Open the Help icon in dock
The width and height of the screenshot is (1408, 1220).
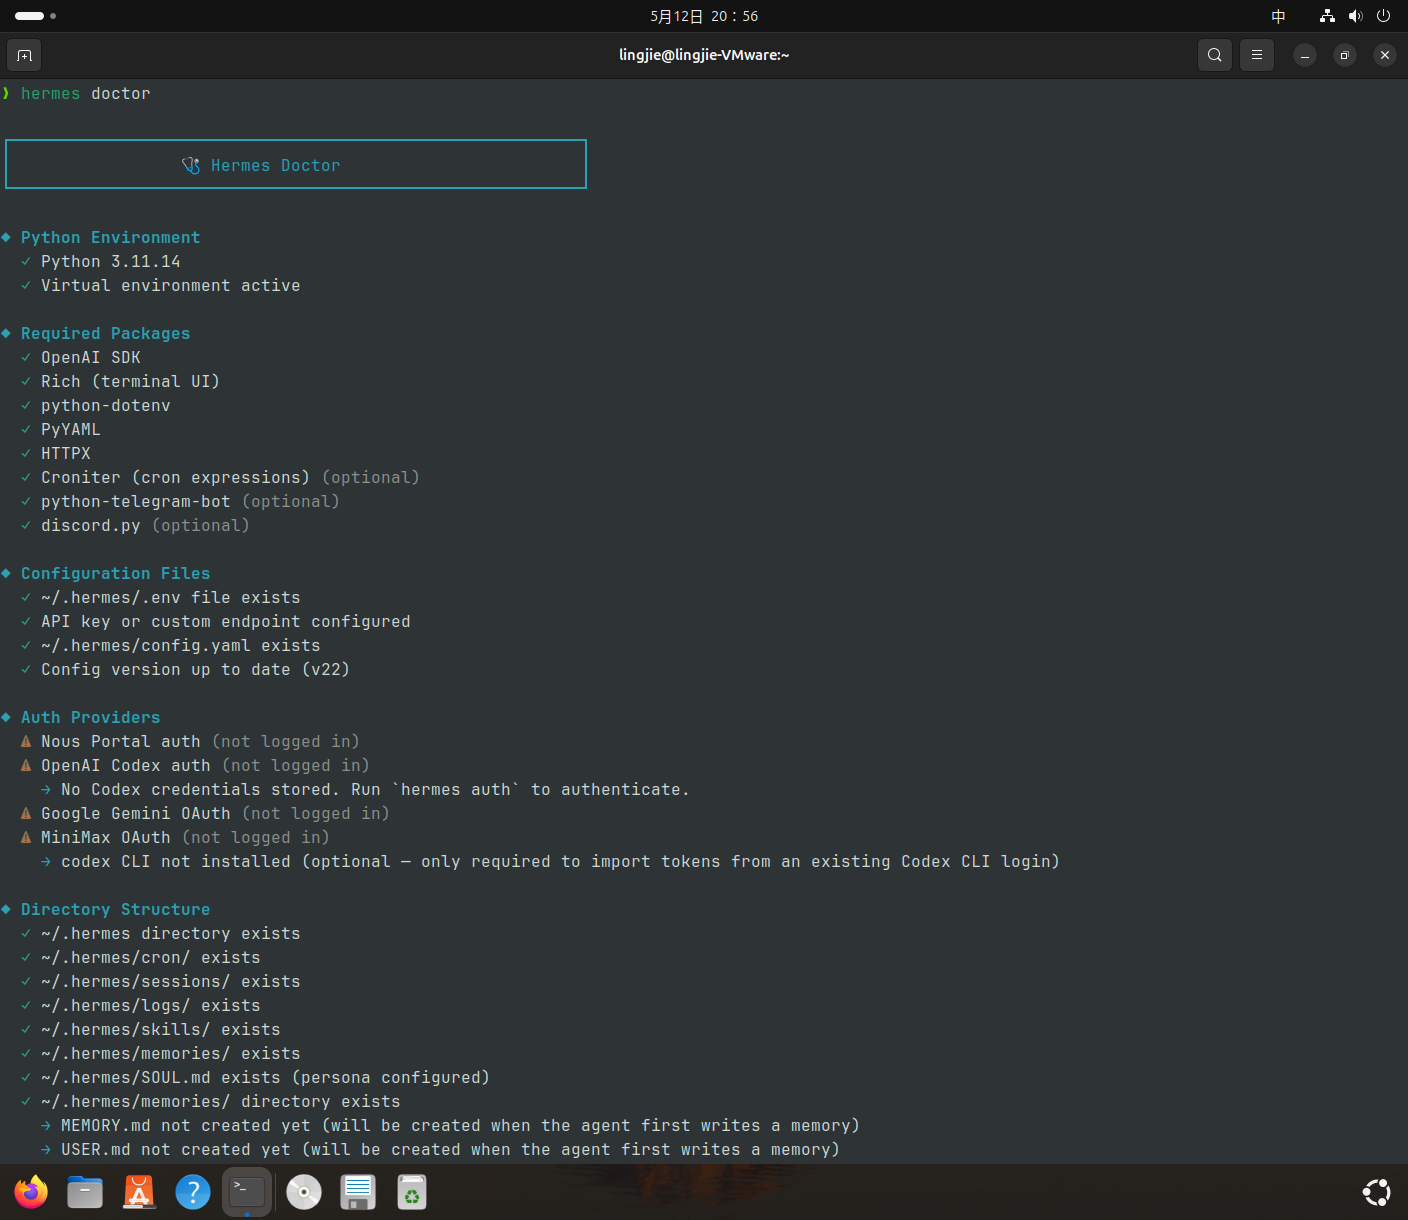pos(193,1192)
